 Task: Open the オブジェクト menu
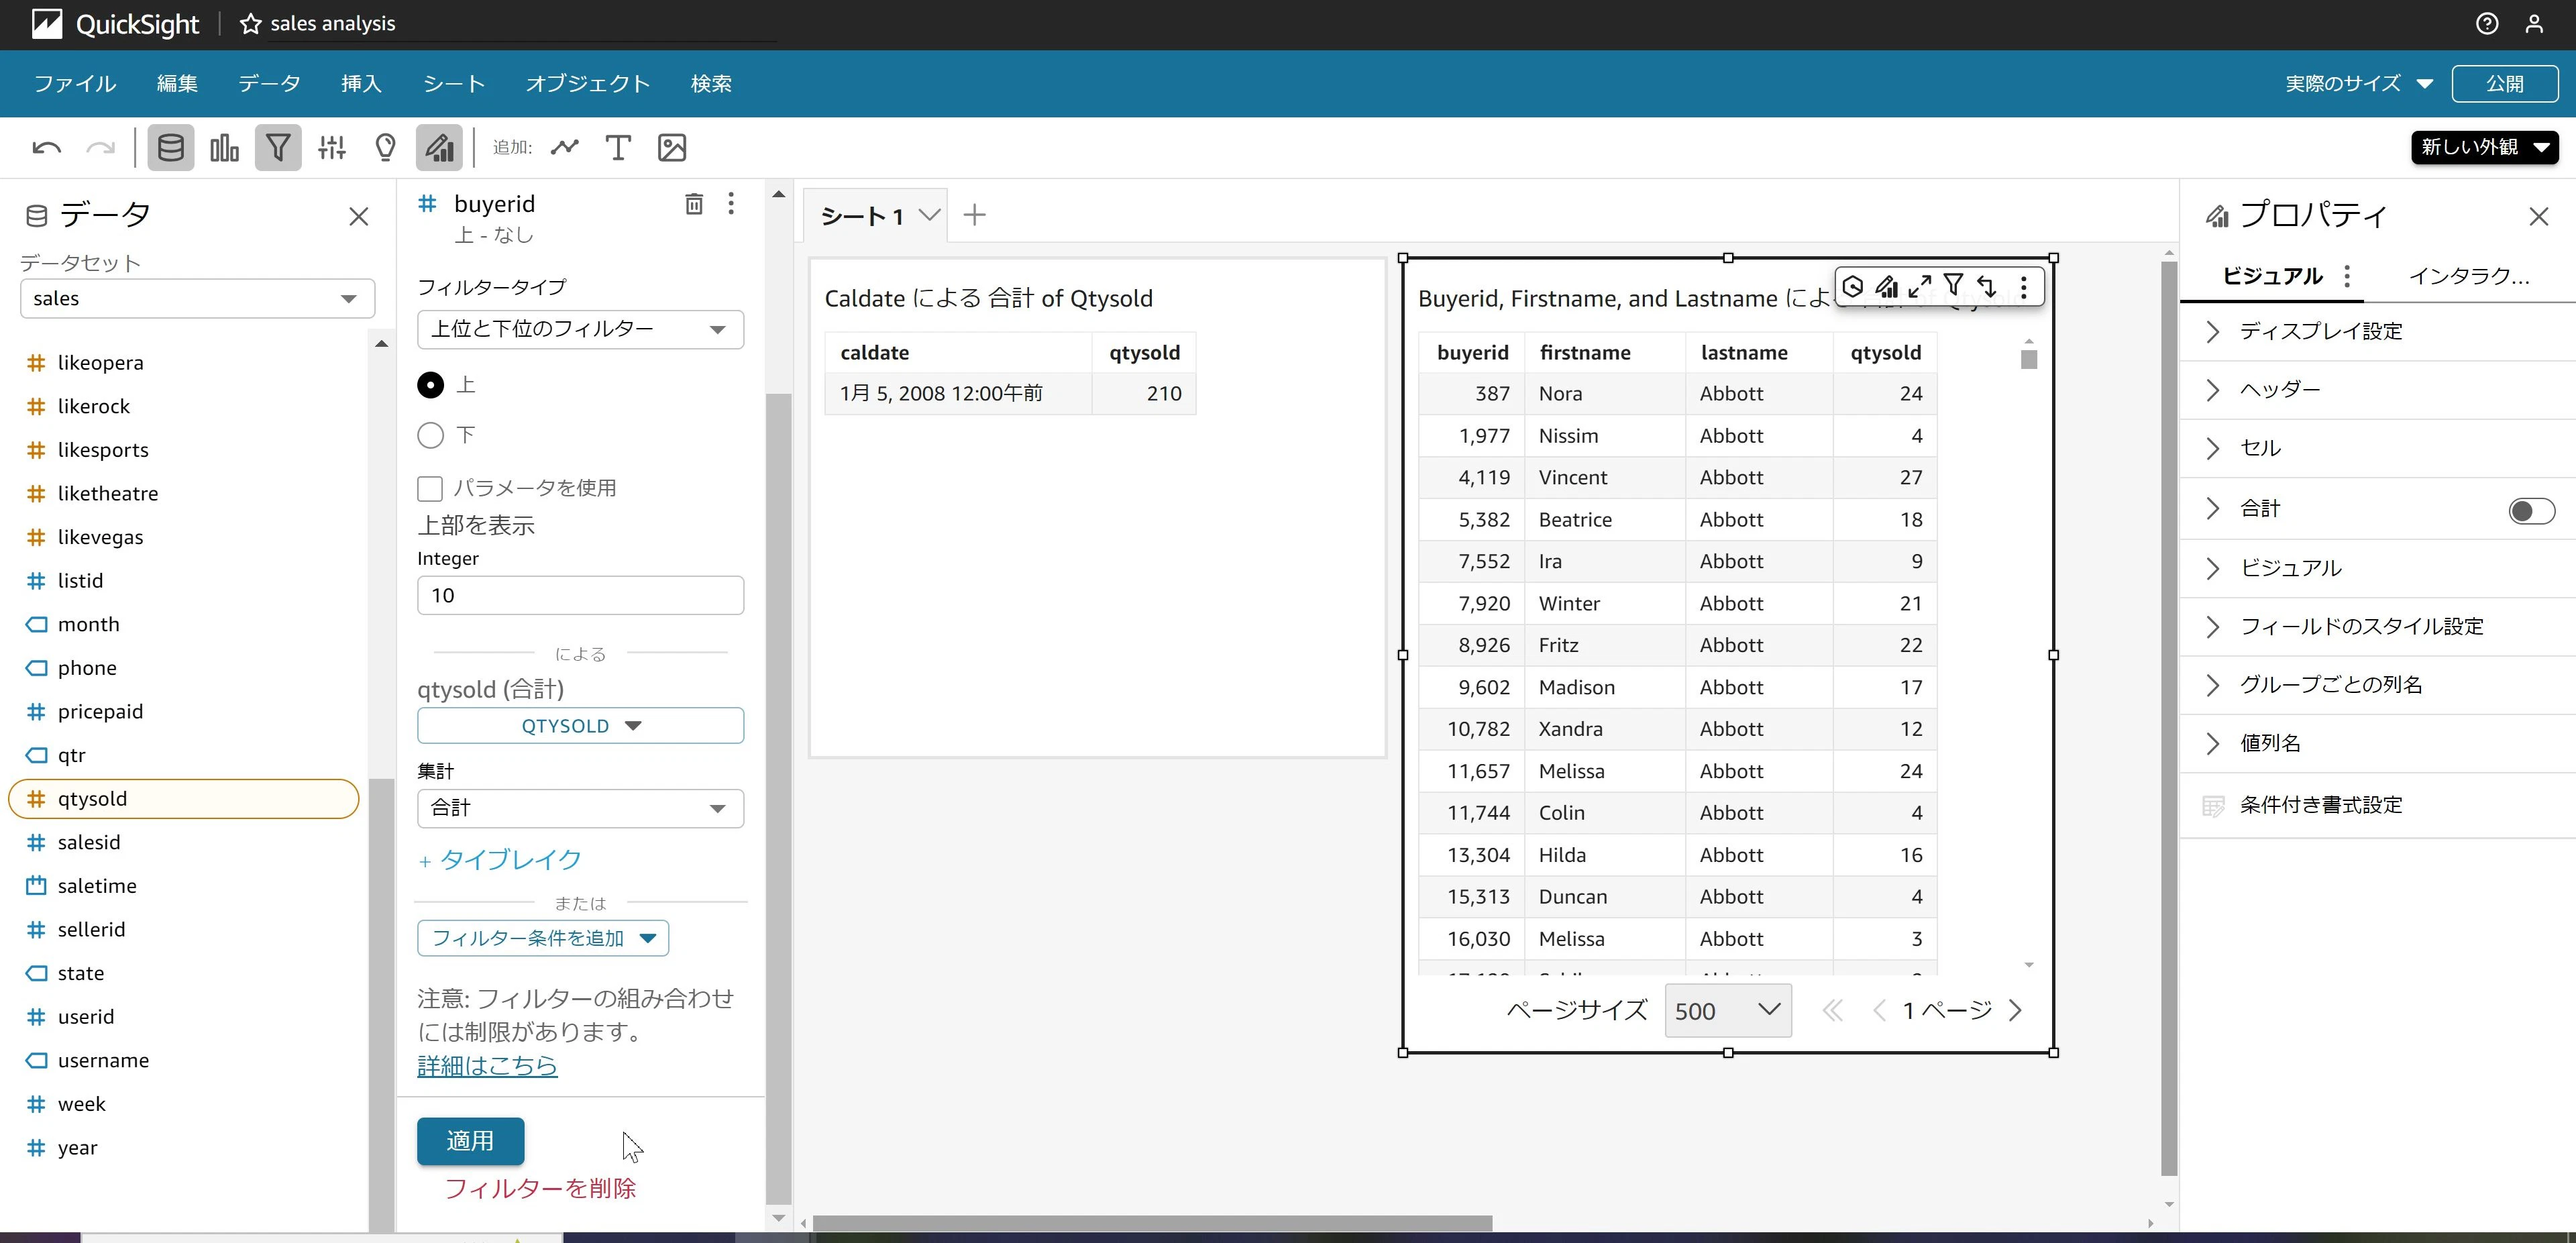point(588,83)
